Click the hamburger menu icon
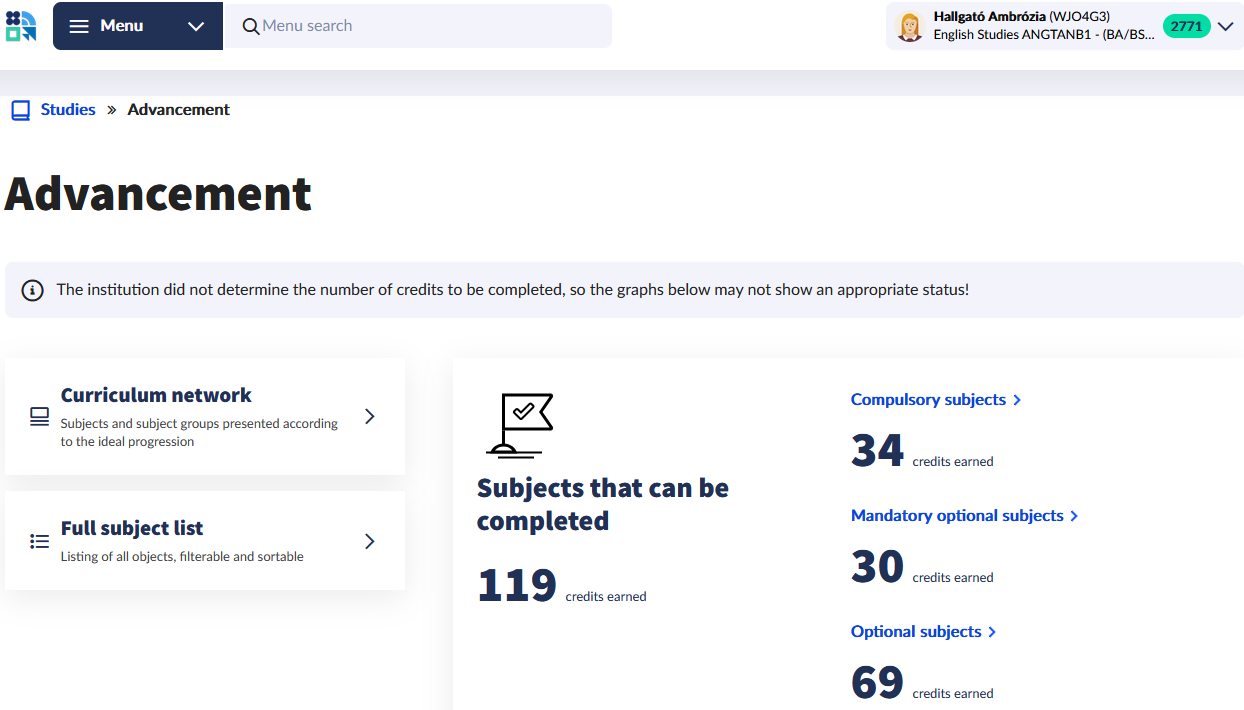Screen dimensions: 1244x710 click(79, 26)
